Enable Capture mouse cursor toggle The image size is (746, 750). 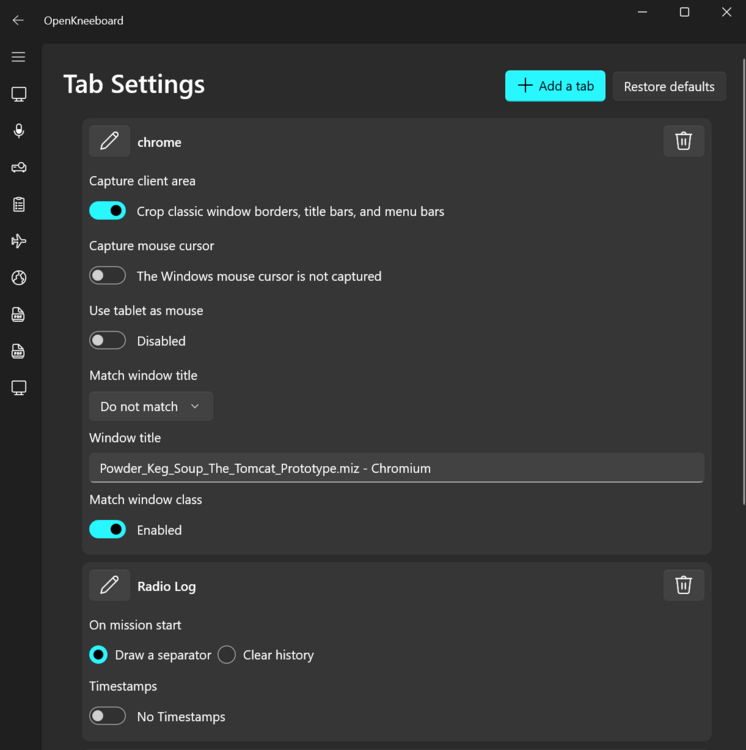coord(108,275)
